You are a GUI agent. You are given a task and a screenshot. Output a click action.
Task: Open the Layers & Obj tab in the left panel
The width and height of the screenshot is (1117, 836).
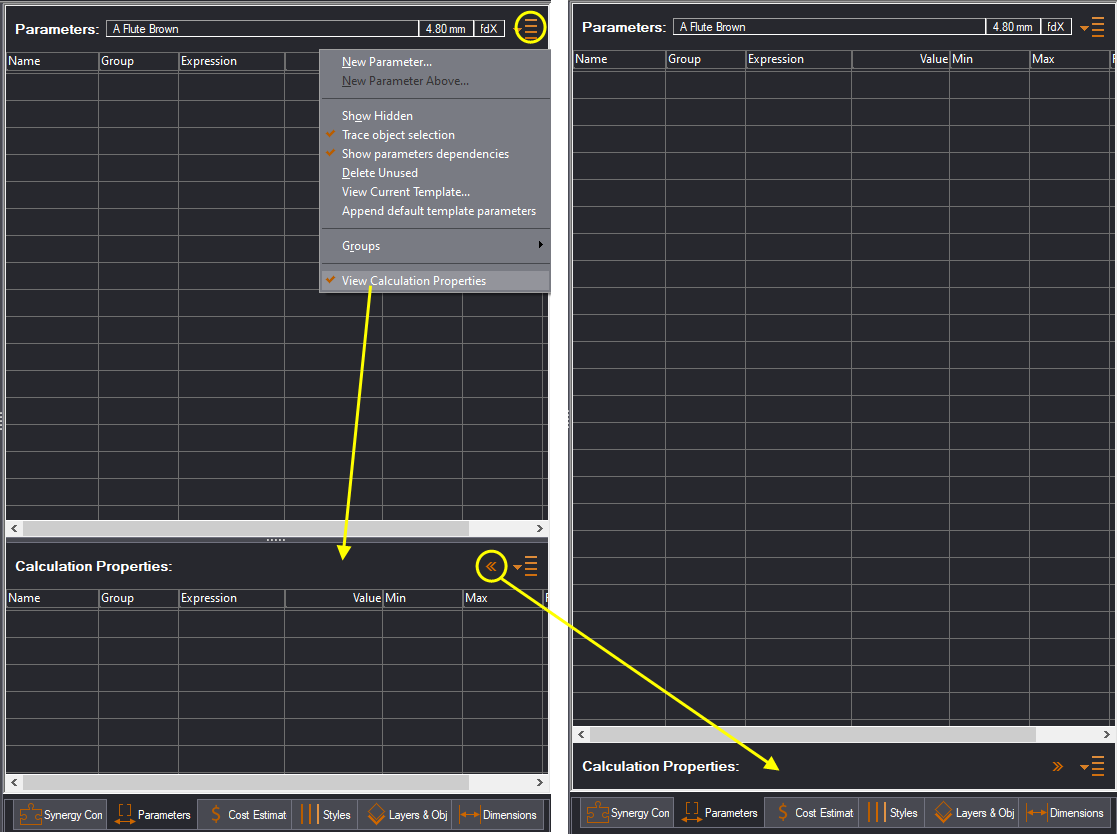[x=407, y=814]
